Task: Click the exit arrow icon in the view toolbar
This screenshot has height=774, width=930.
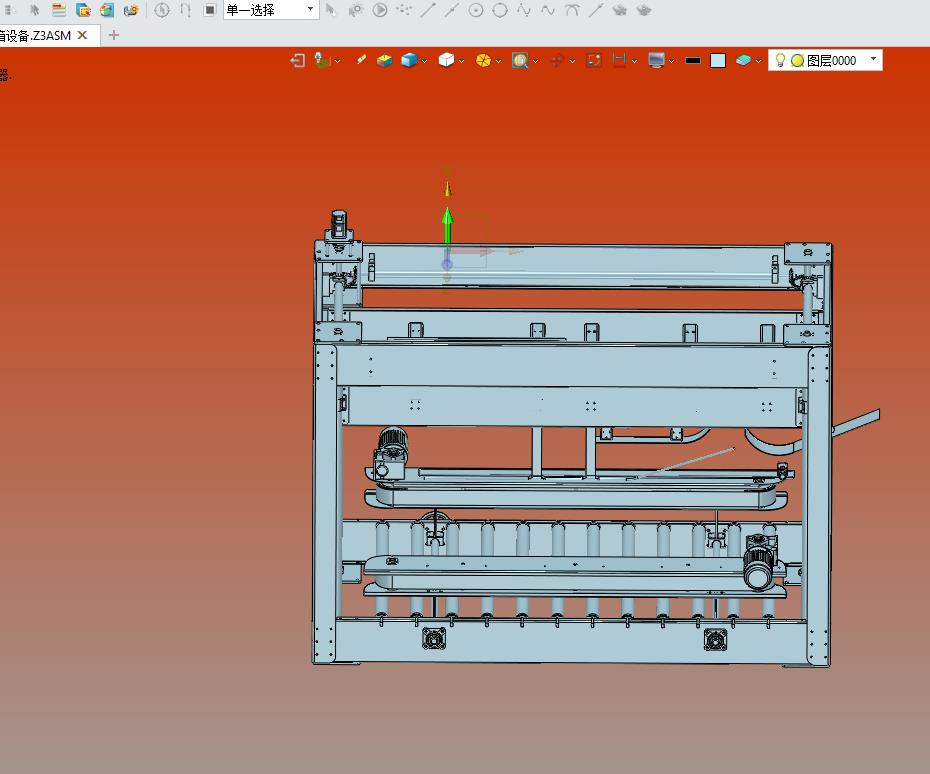Action: pos(298,60)
